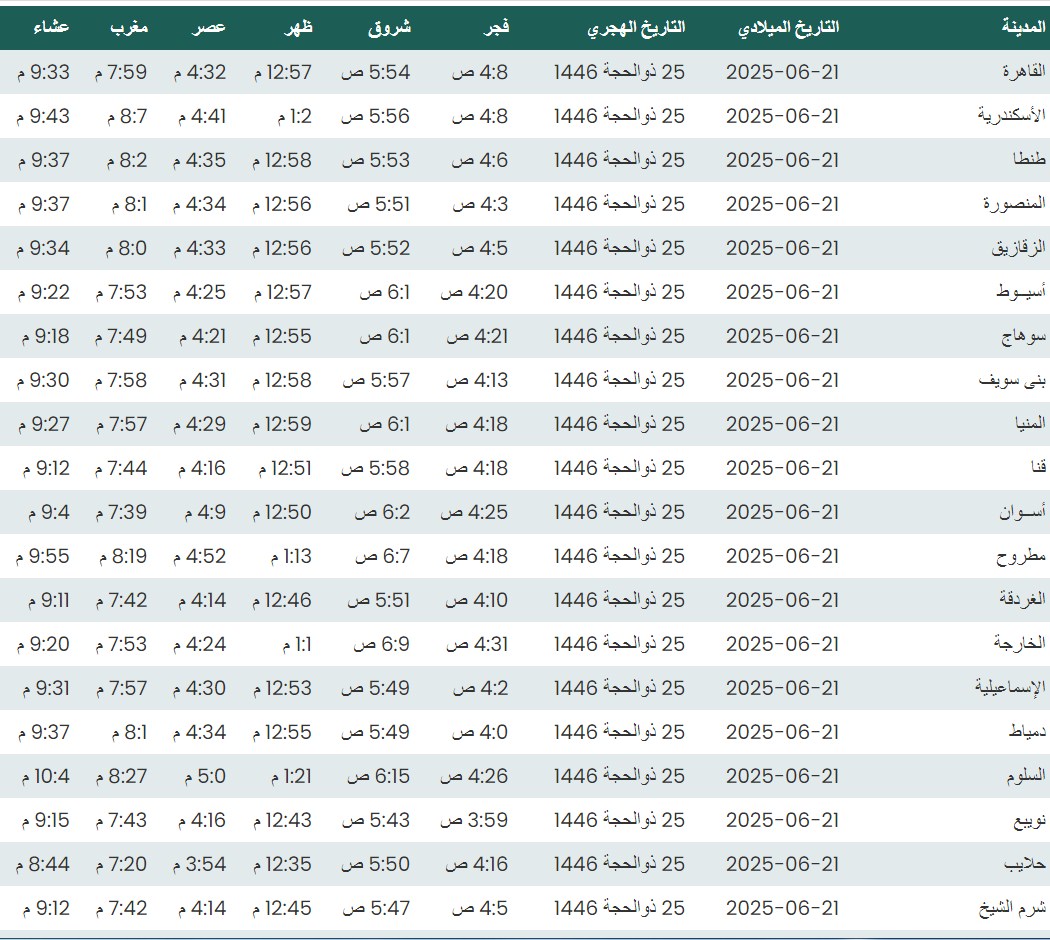This screenshot has height=940, width=1050.
Task: Select the Maghrib time 7:20 for حلايب
Action: pos(121,864)
